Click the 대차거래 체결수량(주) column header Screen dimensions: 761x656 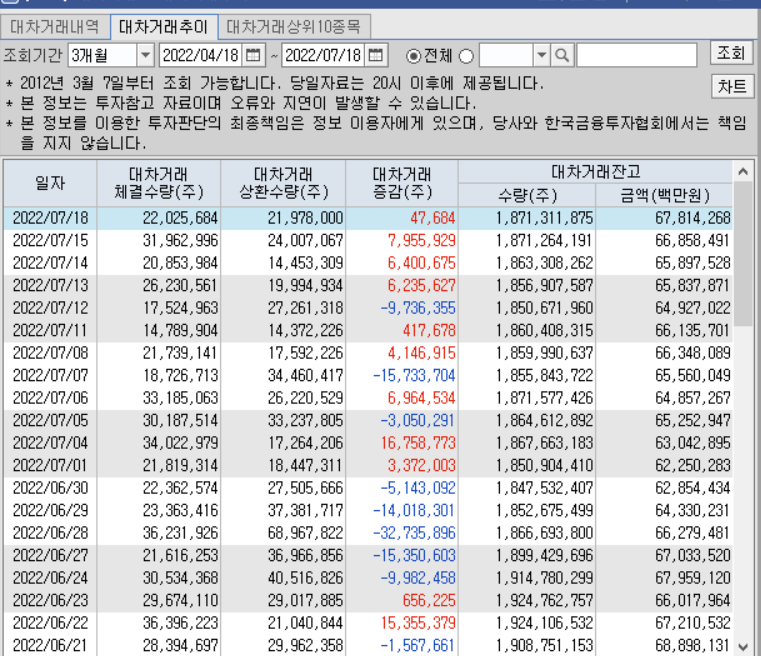pyautogui.click(x=159, y=183)
